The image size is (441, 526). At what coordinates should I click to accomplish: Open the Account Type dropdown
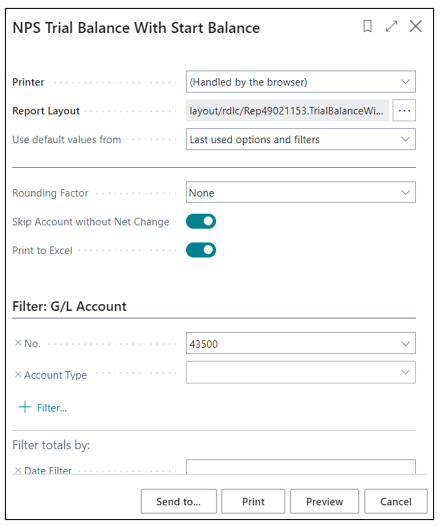(x=301, y=372)
